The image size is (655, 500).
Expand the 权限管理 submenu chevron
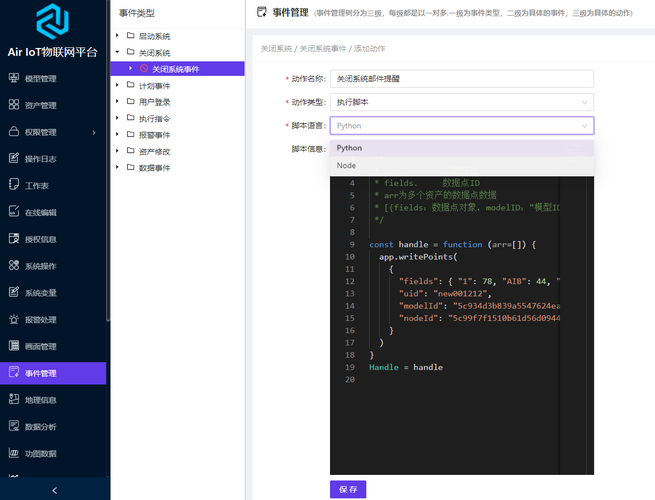point(94,132)
